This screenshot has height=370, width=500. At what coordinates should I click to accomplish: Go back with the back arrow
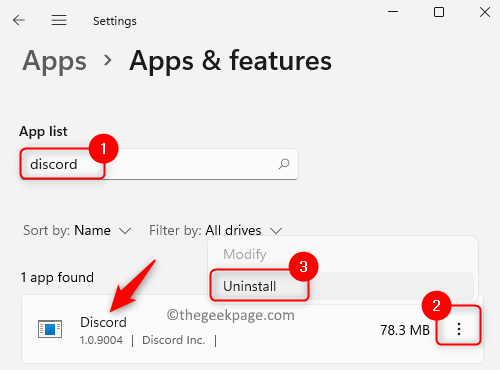coord(19,20)
